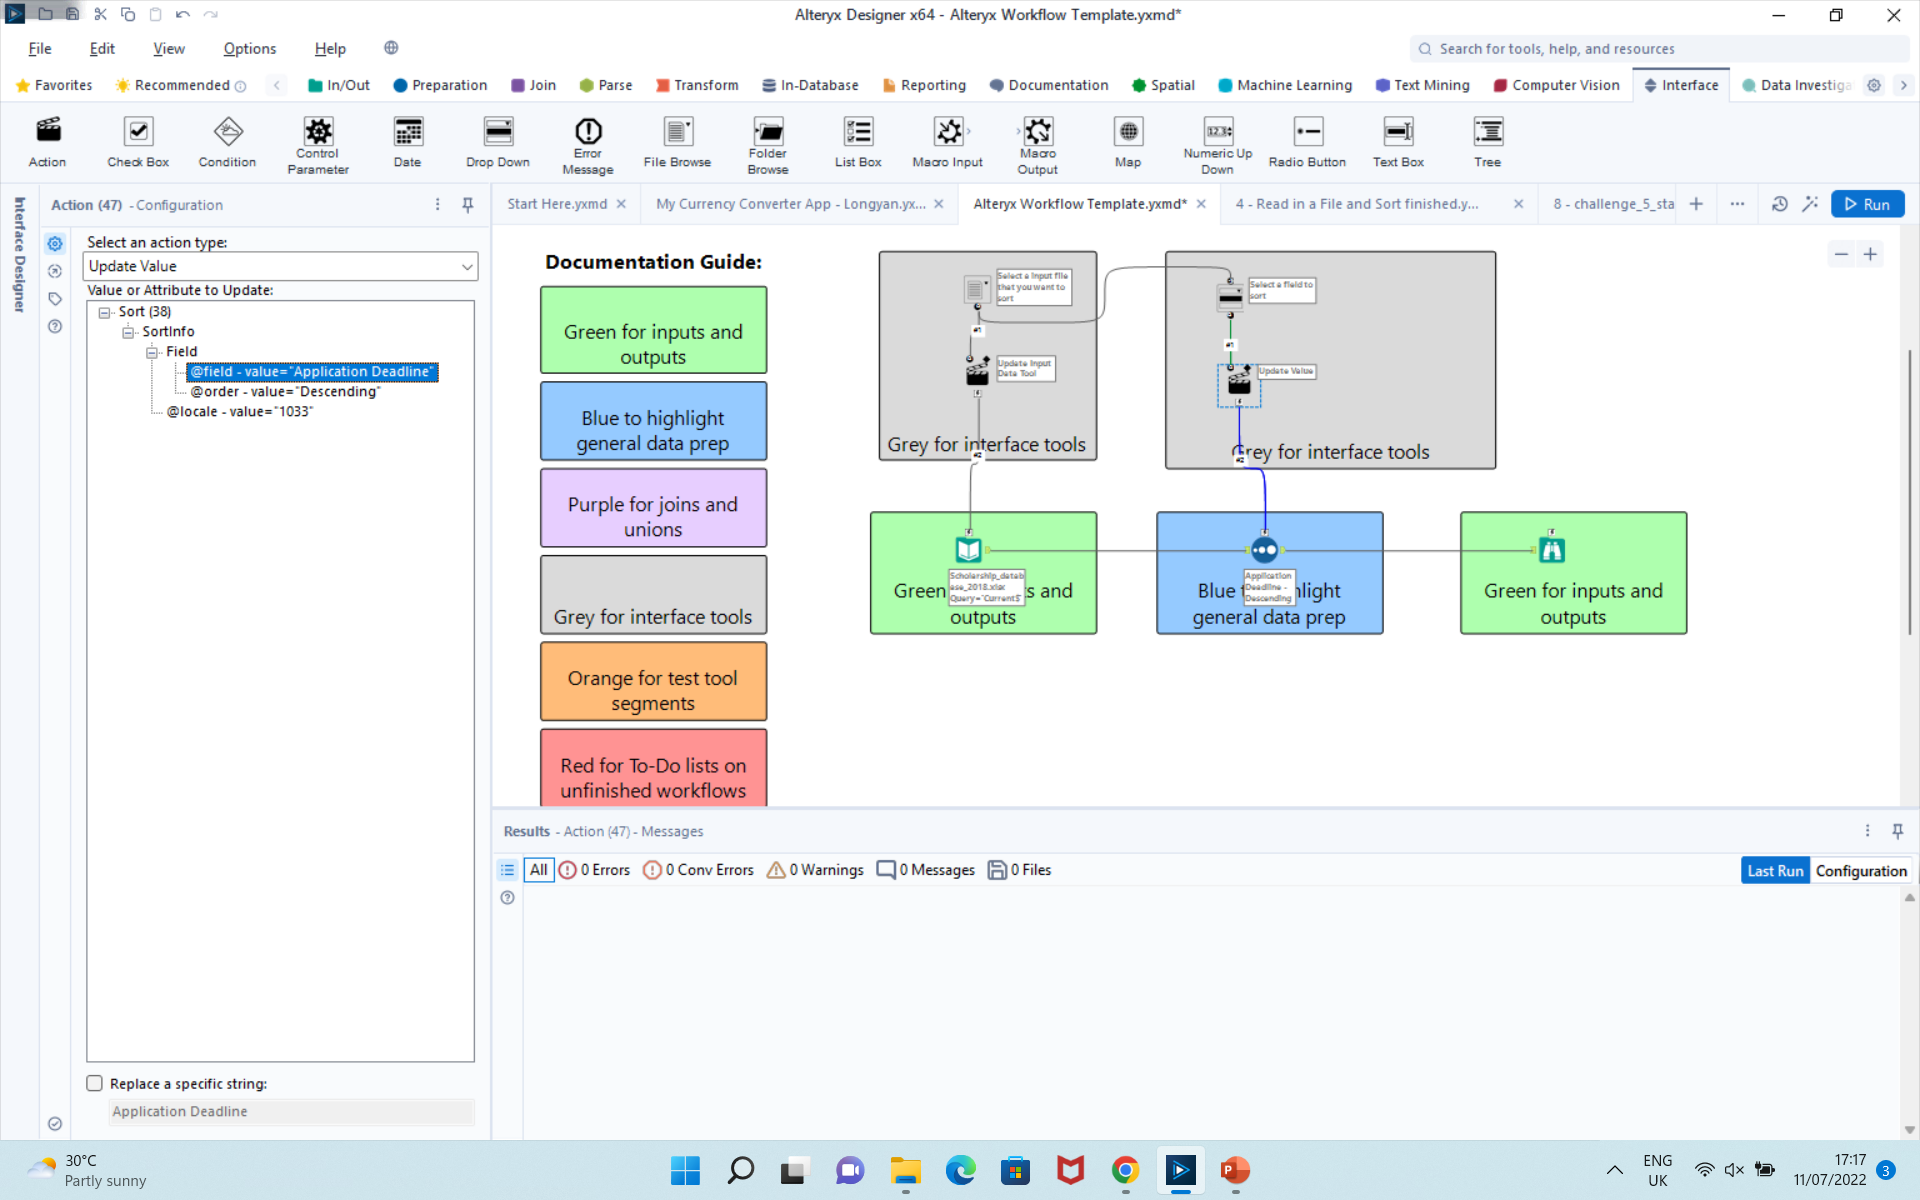The height and width of the screenshot is (1200, 1920).
Task: Select the Drop Down tool
Action: [x=498, y=143]
